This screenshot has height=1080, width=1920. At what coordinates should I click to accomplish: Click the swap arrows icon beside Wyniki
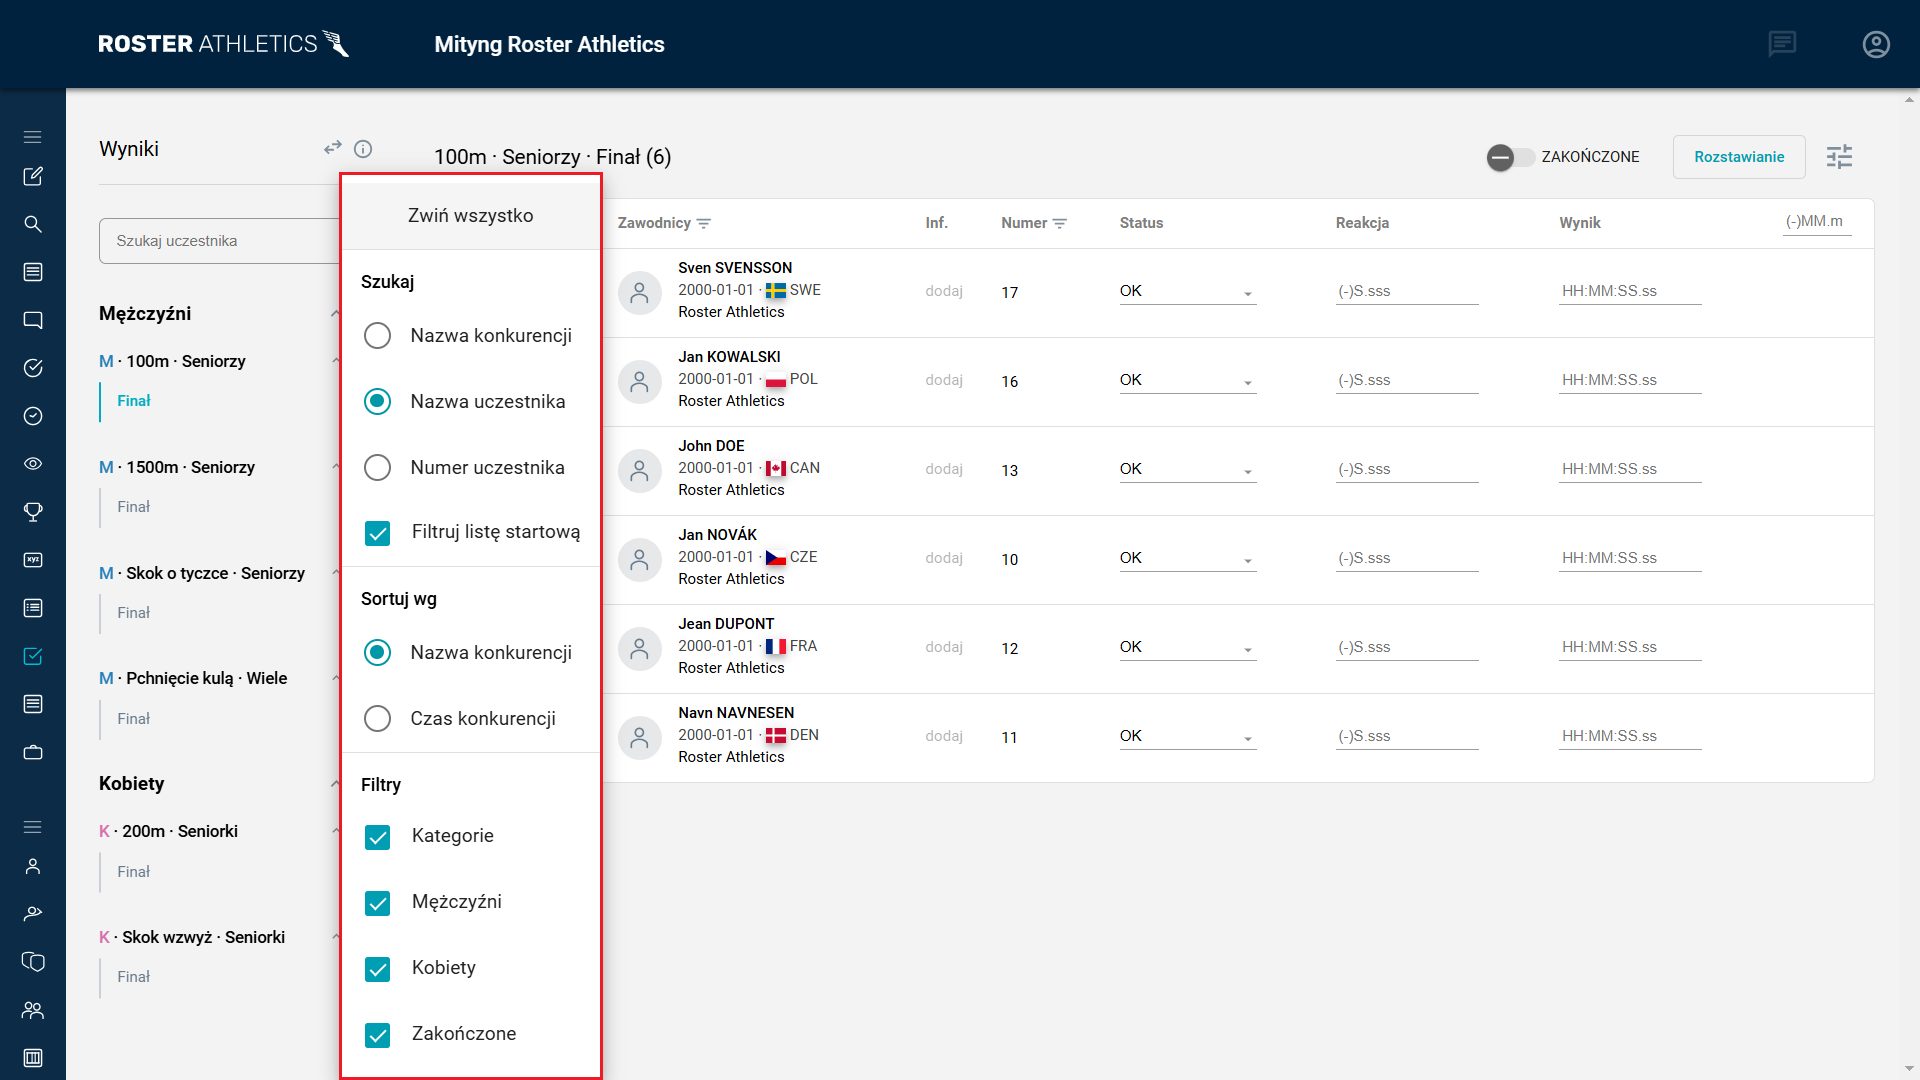click(333, 148)
